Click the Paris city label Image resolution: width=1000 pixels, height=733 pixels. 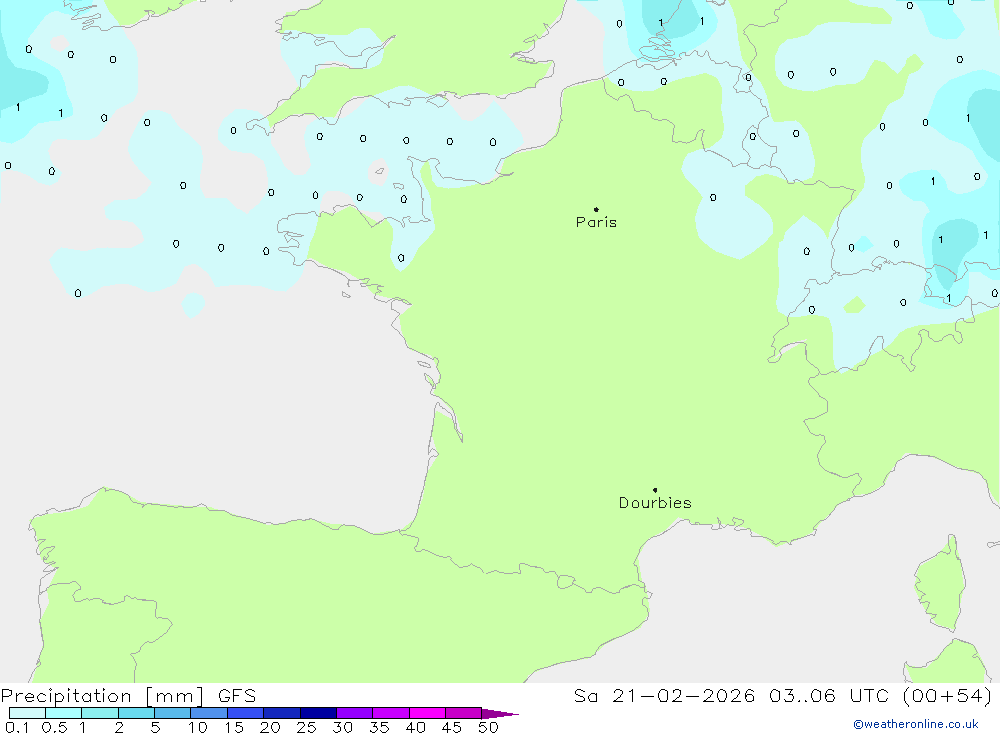click(x=596, y=222)
